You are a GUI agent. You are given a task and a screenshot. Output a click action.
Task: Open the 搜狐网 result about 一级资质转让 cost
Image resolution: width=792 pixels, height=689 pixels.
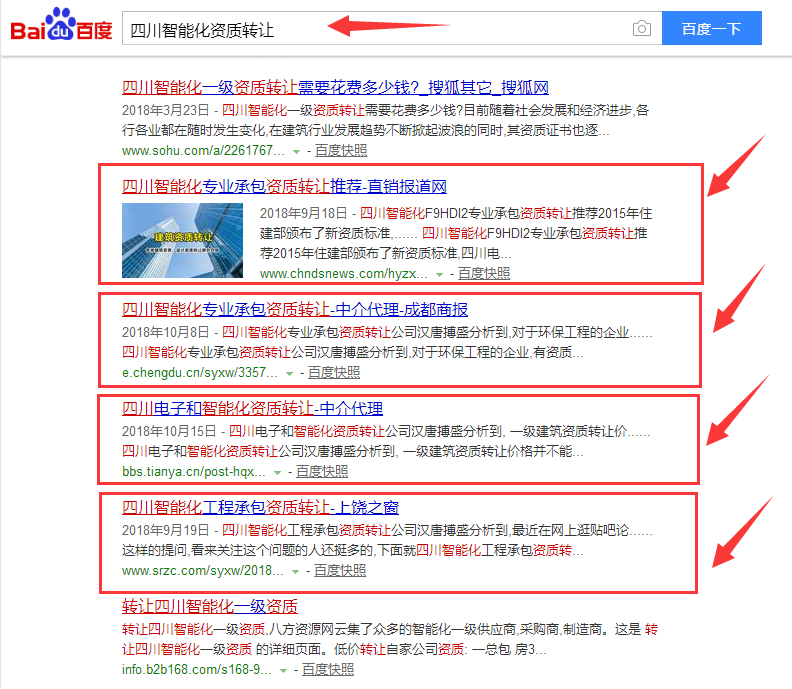335,87
